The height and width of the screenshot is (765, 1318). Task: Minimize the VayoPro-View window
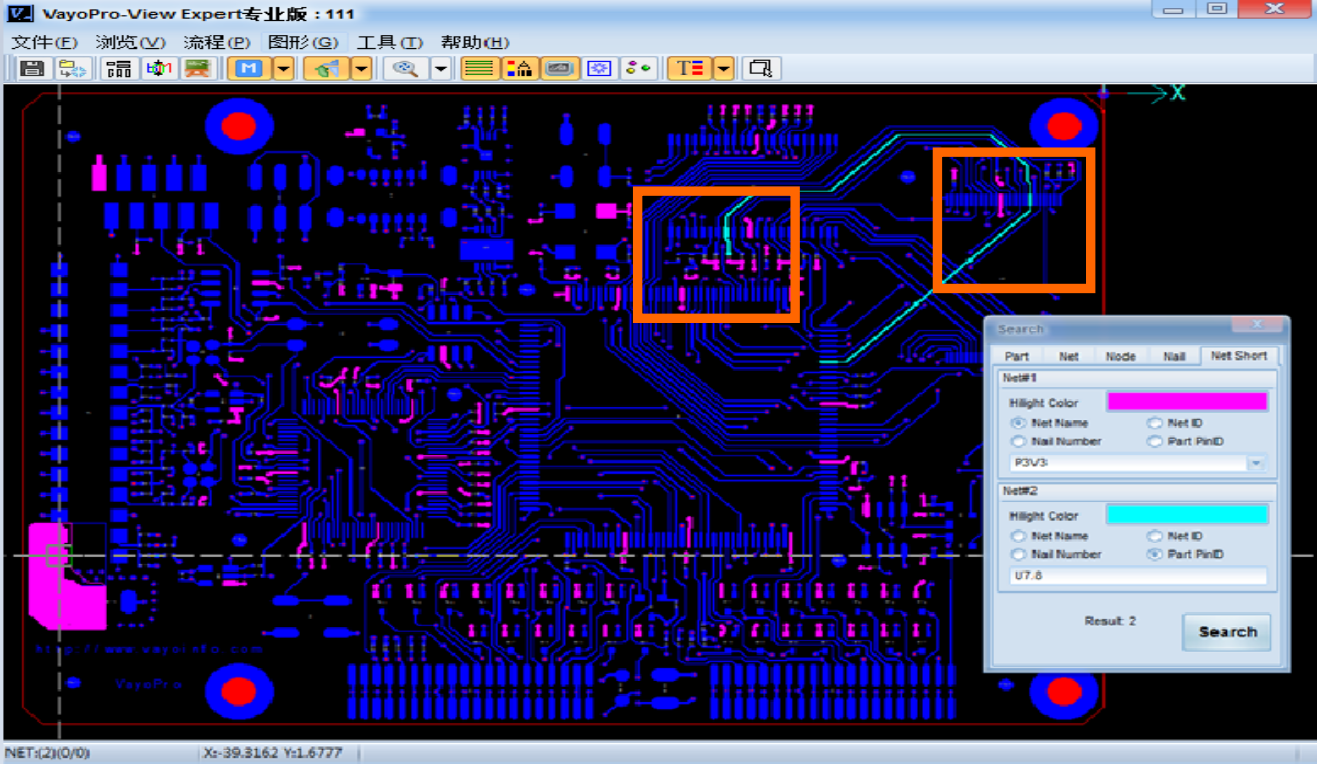1173,9
